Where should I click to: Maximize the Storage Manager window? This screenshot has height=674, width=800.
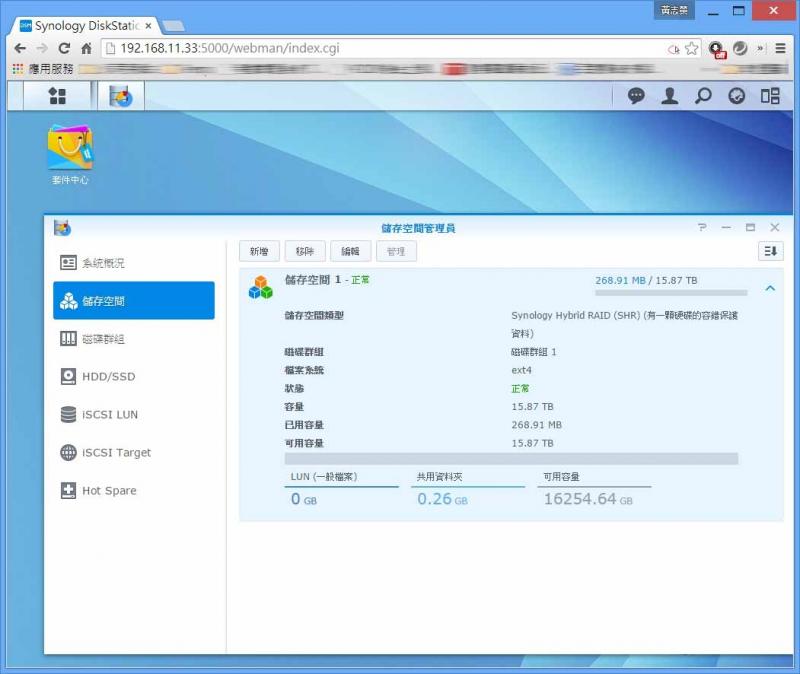tap(750, 228)
